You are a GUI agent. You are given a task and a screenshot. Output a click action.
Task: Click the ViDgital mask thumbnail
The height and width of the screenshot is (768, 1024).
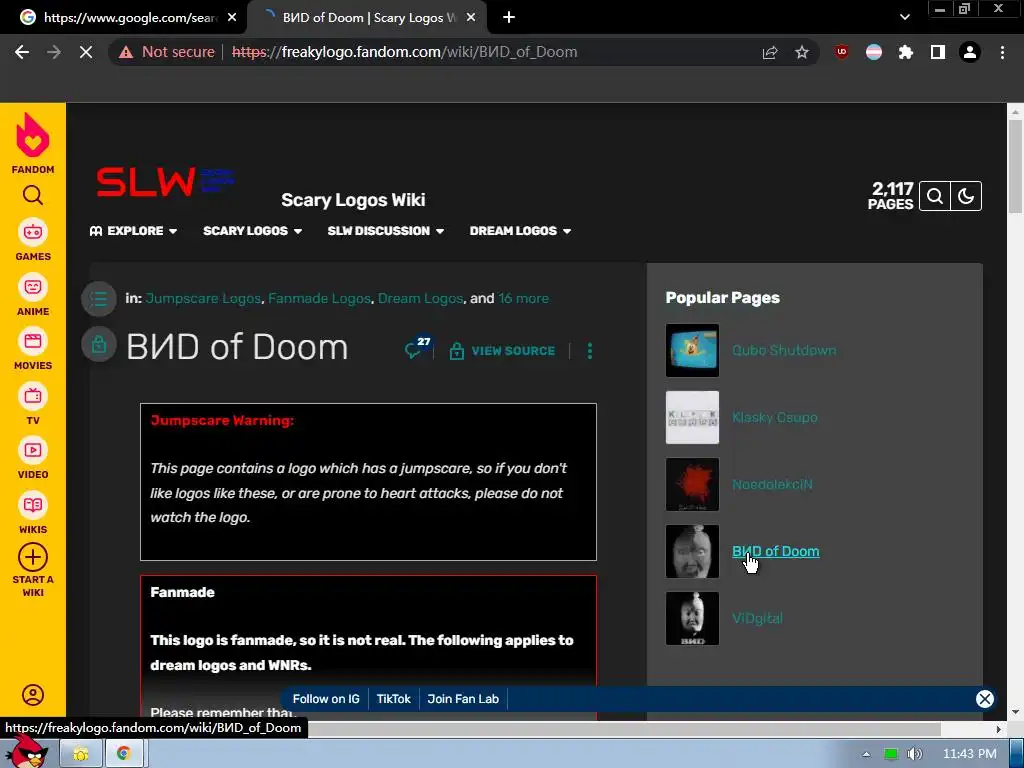692,618
